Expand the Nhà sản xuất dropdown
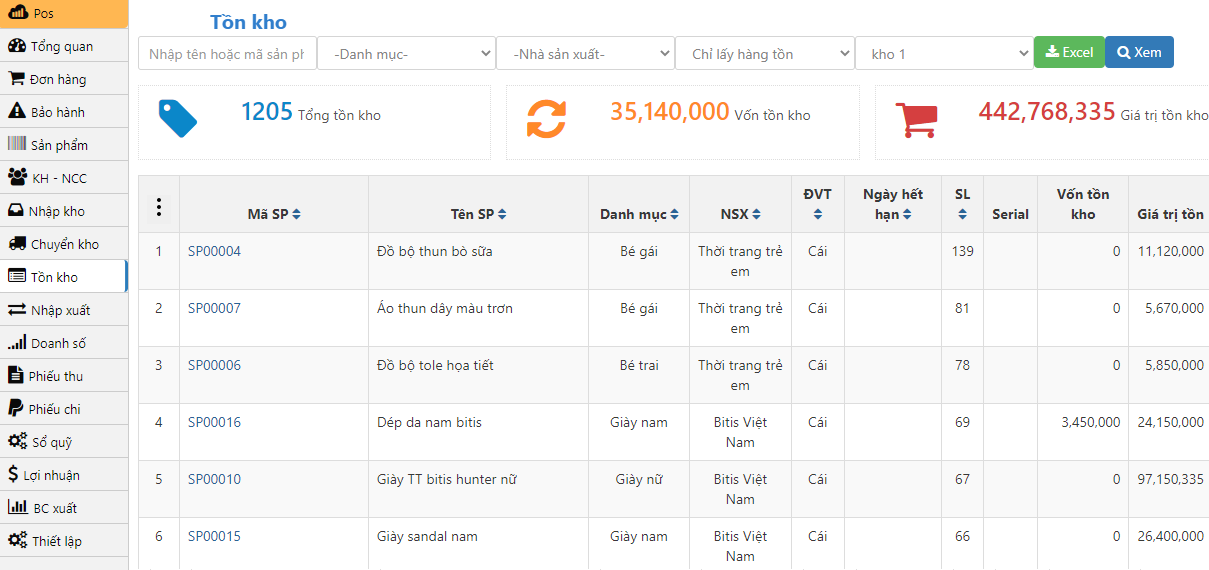Screen dimensions: 1209x570 tap(585, 54)
